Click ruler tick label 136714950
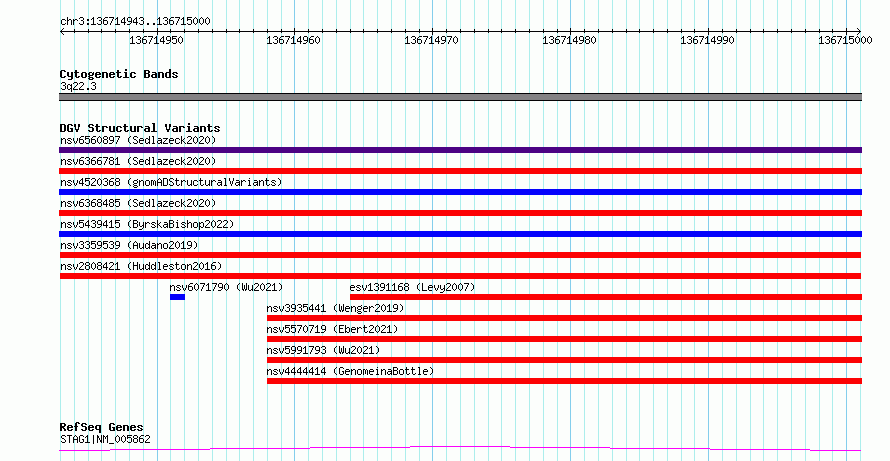The image size is (890, 461). pos(156,40)
